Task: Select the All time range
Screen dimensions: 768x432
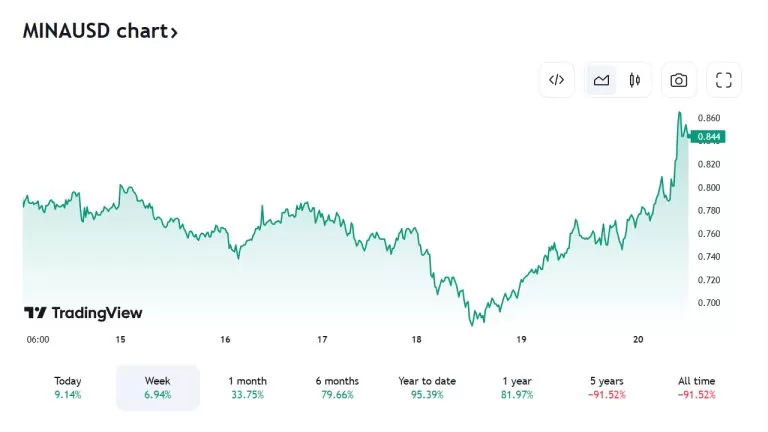Action: (698, 387)
